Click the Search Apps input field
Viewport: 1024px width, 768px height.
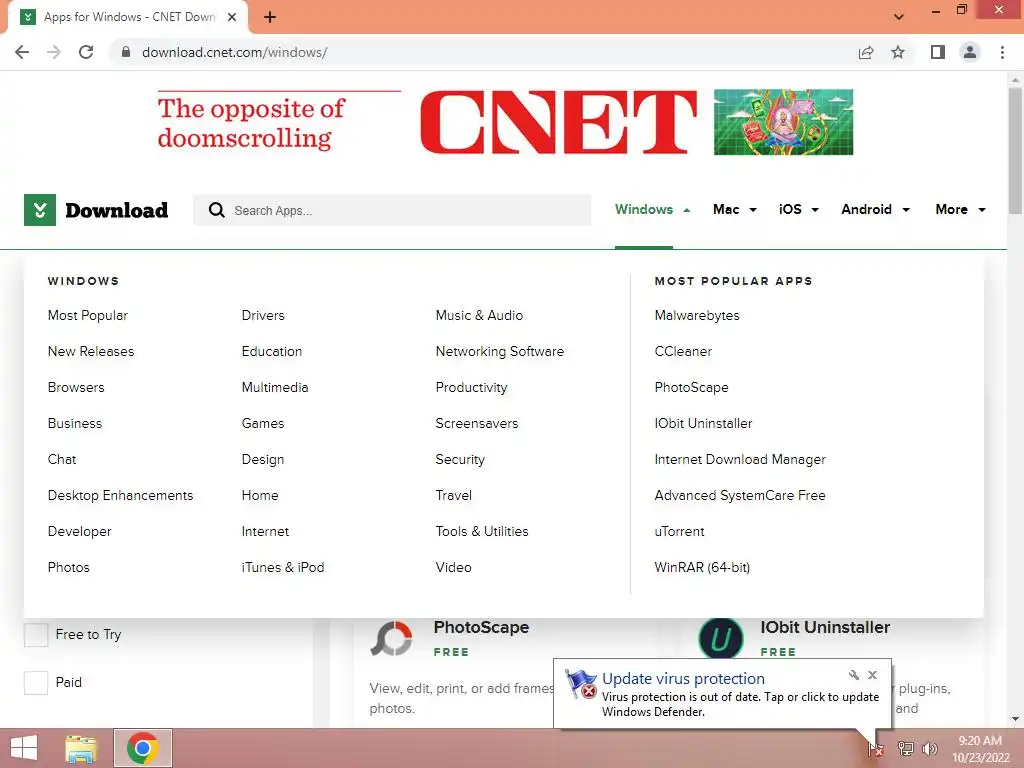click(392, 210)
